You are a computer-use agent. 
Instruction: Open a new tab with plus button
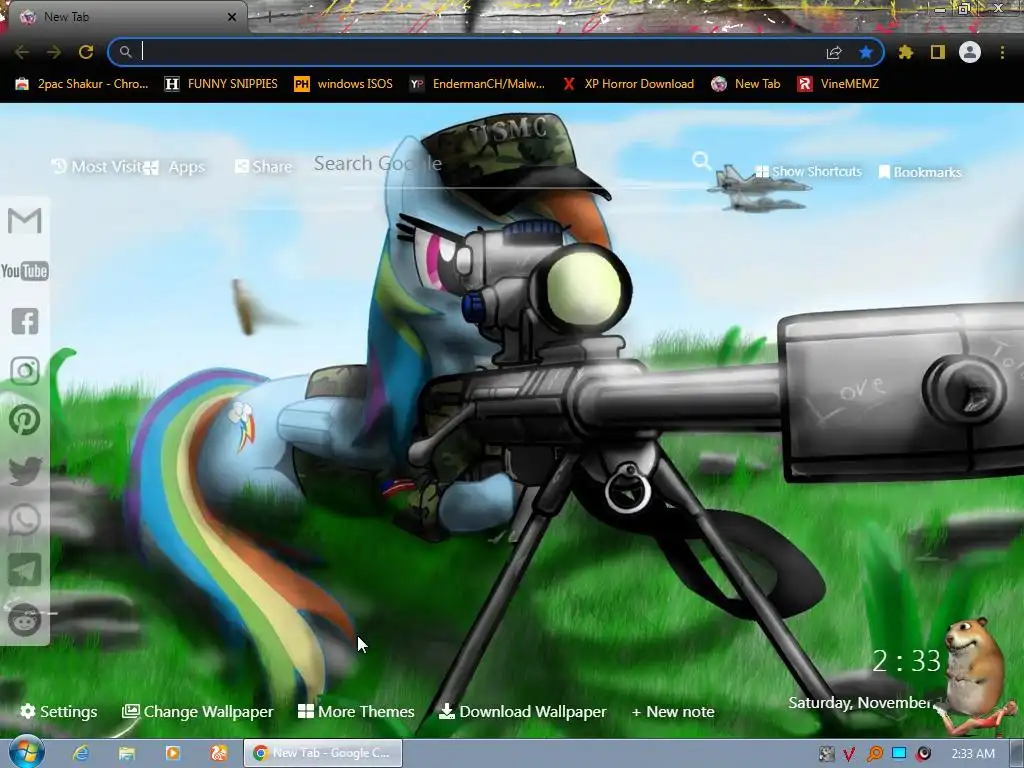pos(269,17)
